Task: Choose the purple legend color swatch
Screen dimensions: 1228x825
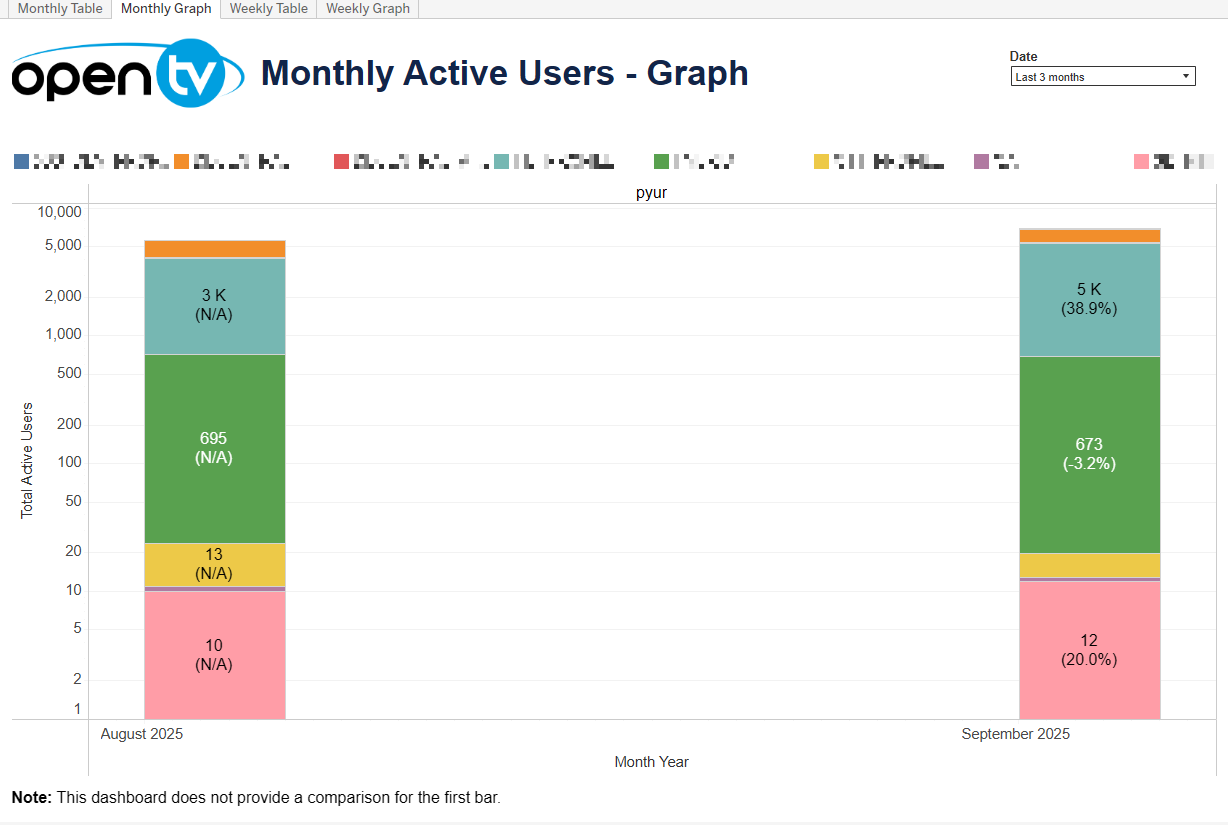Action: coord(982,161)
